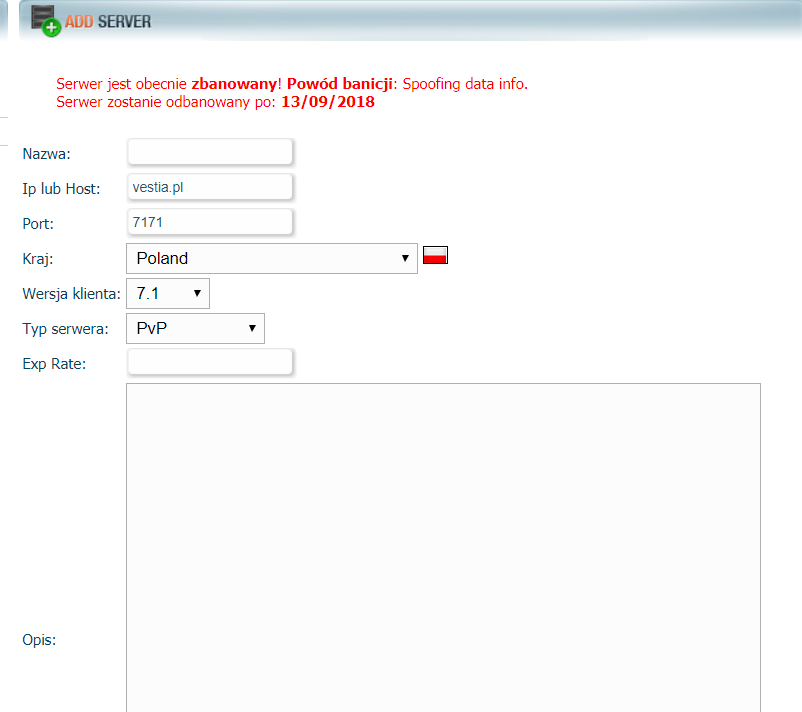Click the Opis label

point(39,640)
